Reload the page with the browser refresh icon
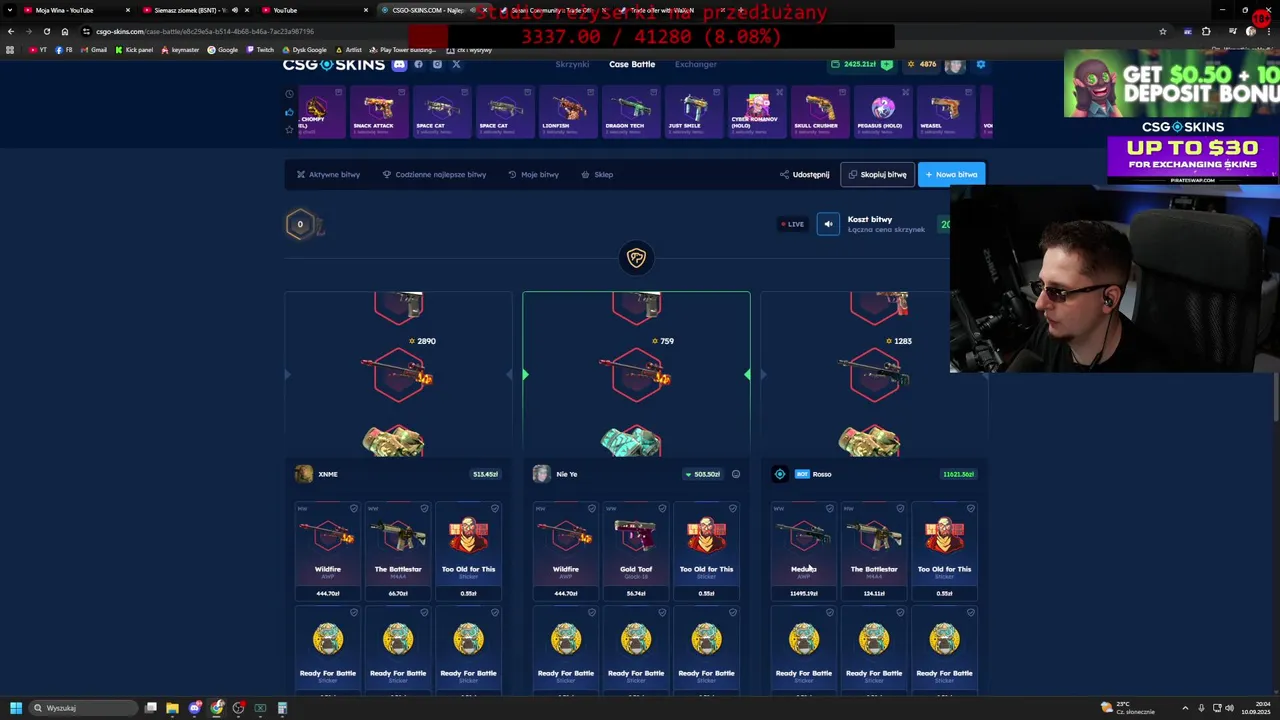 click(46, 31)
